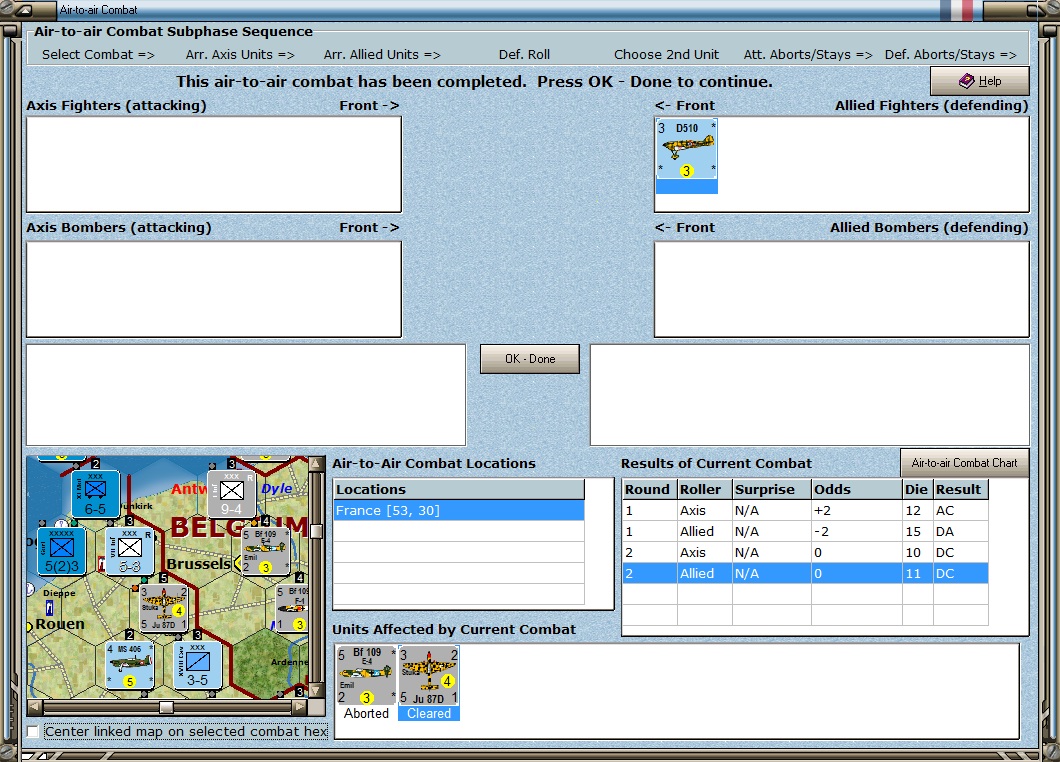Image resolution: width=1060 pixels, height=762 pixels.
Task: Click the 9-4 infantry counter near Antwerp
Action: pyautogui.click(x=231, y=494)
